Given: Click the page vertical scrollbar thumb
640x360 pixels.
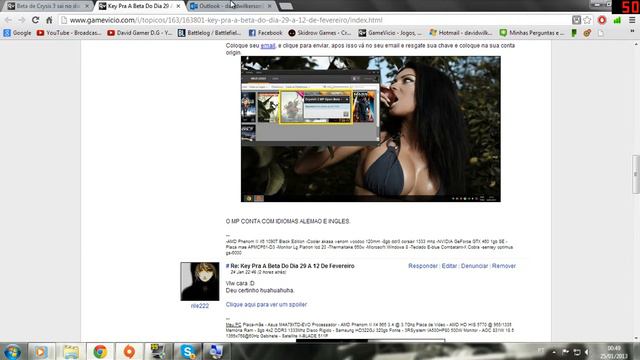Looking at the screenshot, I should coord(636,174).
